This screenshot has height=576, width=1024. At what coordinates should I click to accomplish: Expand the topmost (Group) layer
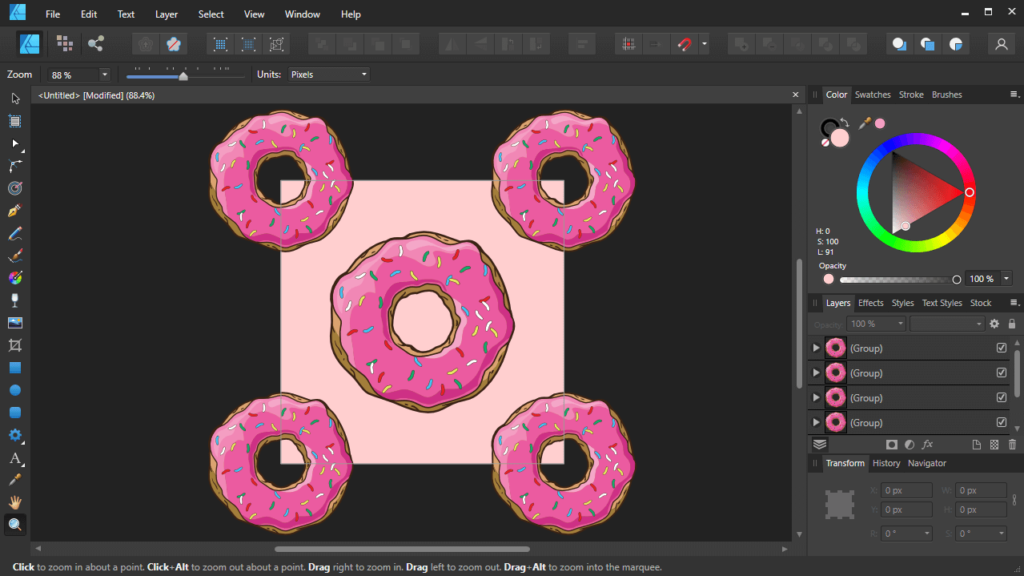pos(816,348)
